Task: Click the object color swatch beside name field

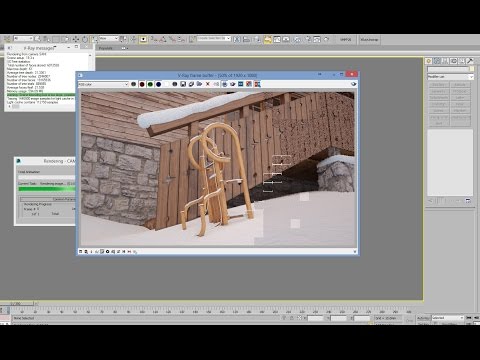Action: pos(472,69)
